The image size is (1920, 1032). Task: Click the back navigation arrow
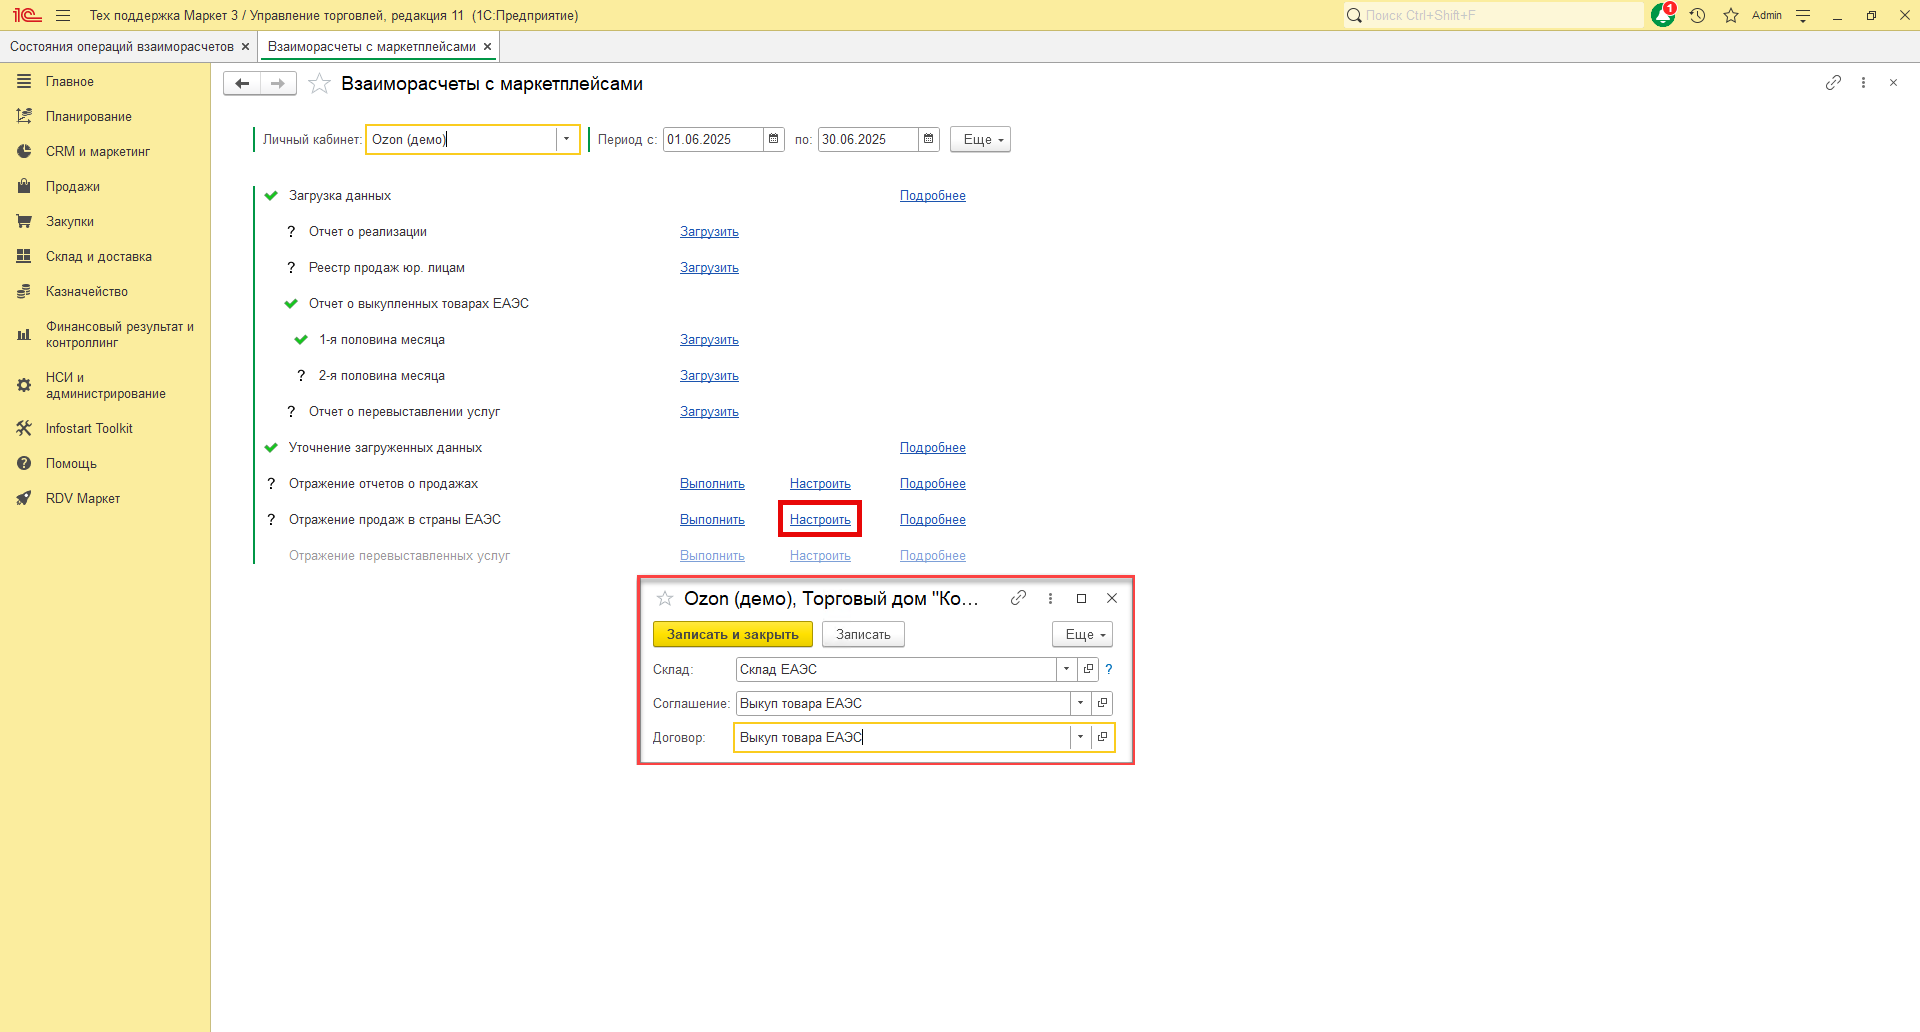pyautogui.click(x=242, y=84)
